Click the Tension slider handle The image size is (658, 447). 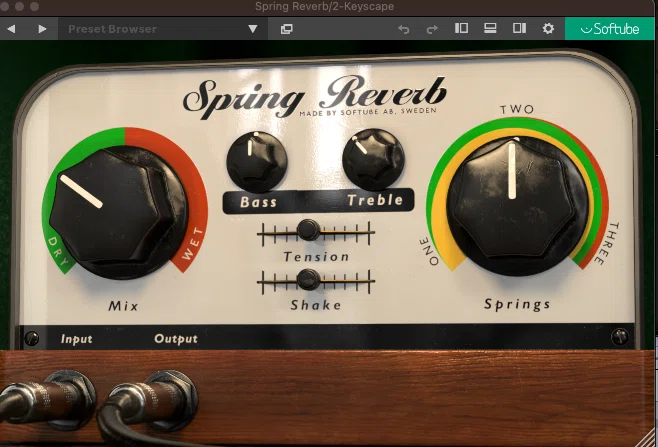(308, 230)
